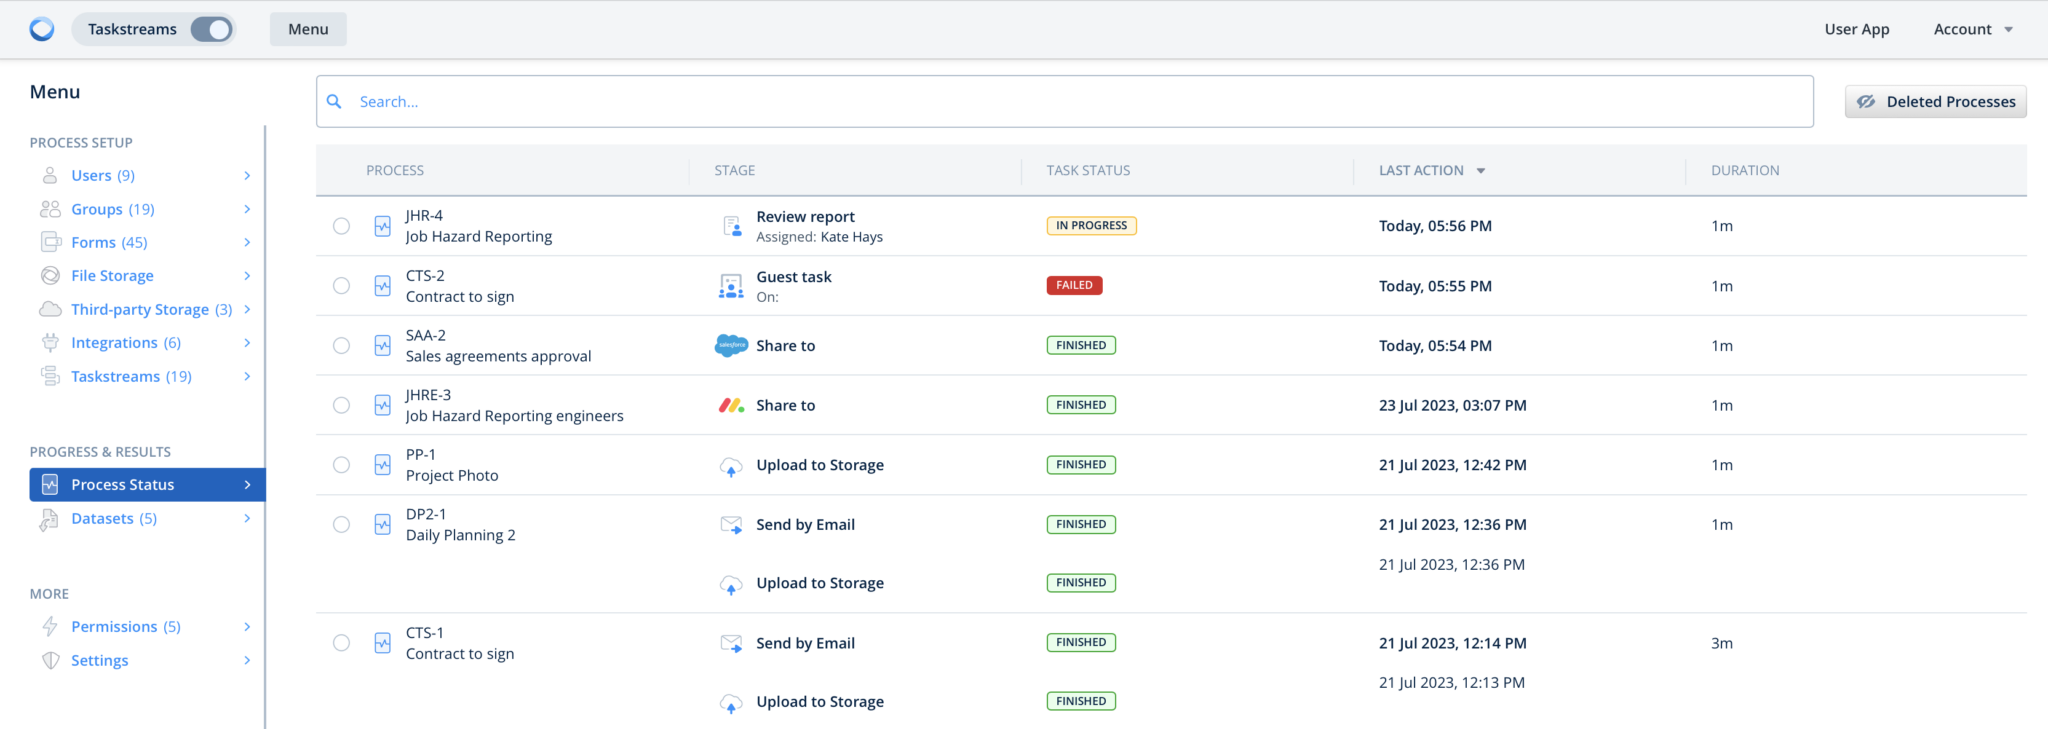Click Upload to Storage cloud icon for PP-1
This screenshot has height=729, width=2048.
(731, 466)
